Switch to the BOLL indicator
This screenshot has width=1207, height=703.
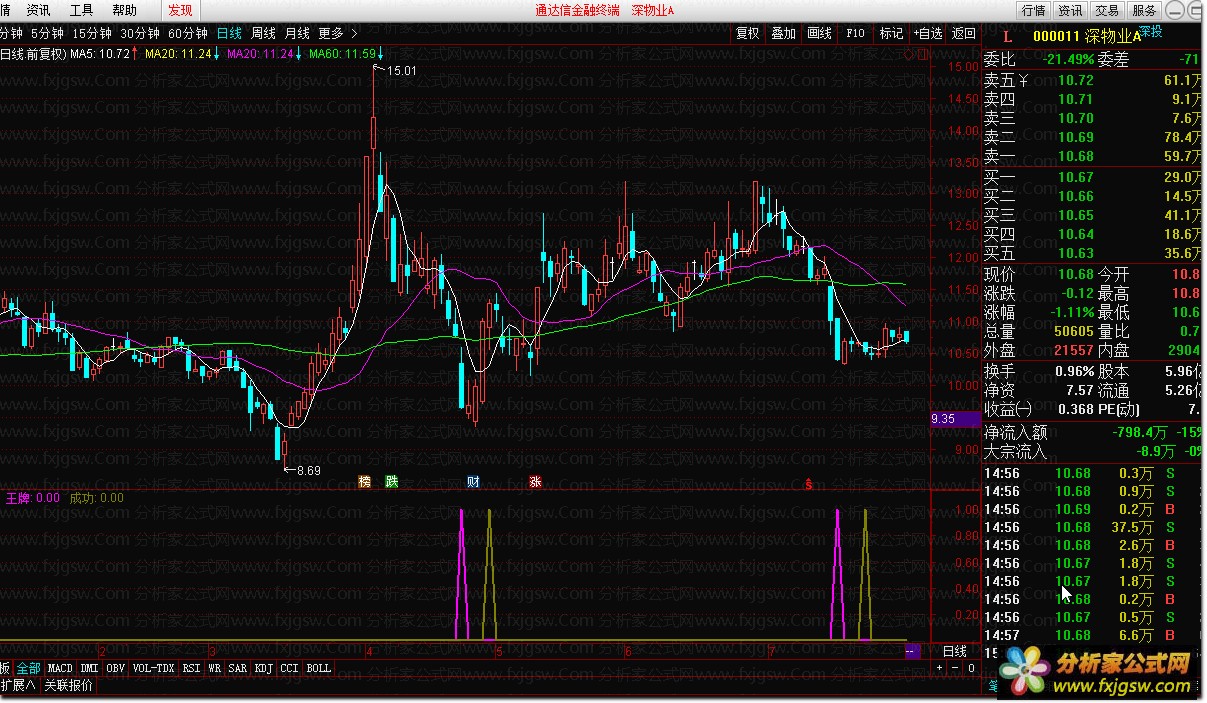pyautogui.click(x=318, y=668)
